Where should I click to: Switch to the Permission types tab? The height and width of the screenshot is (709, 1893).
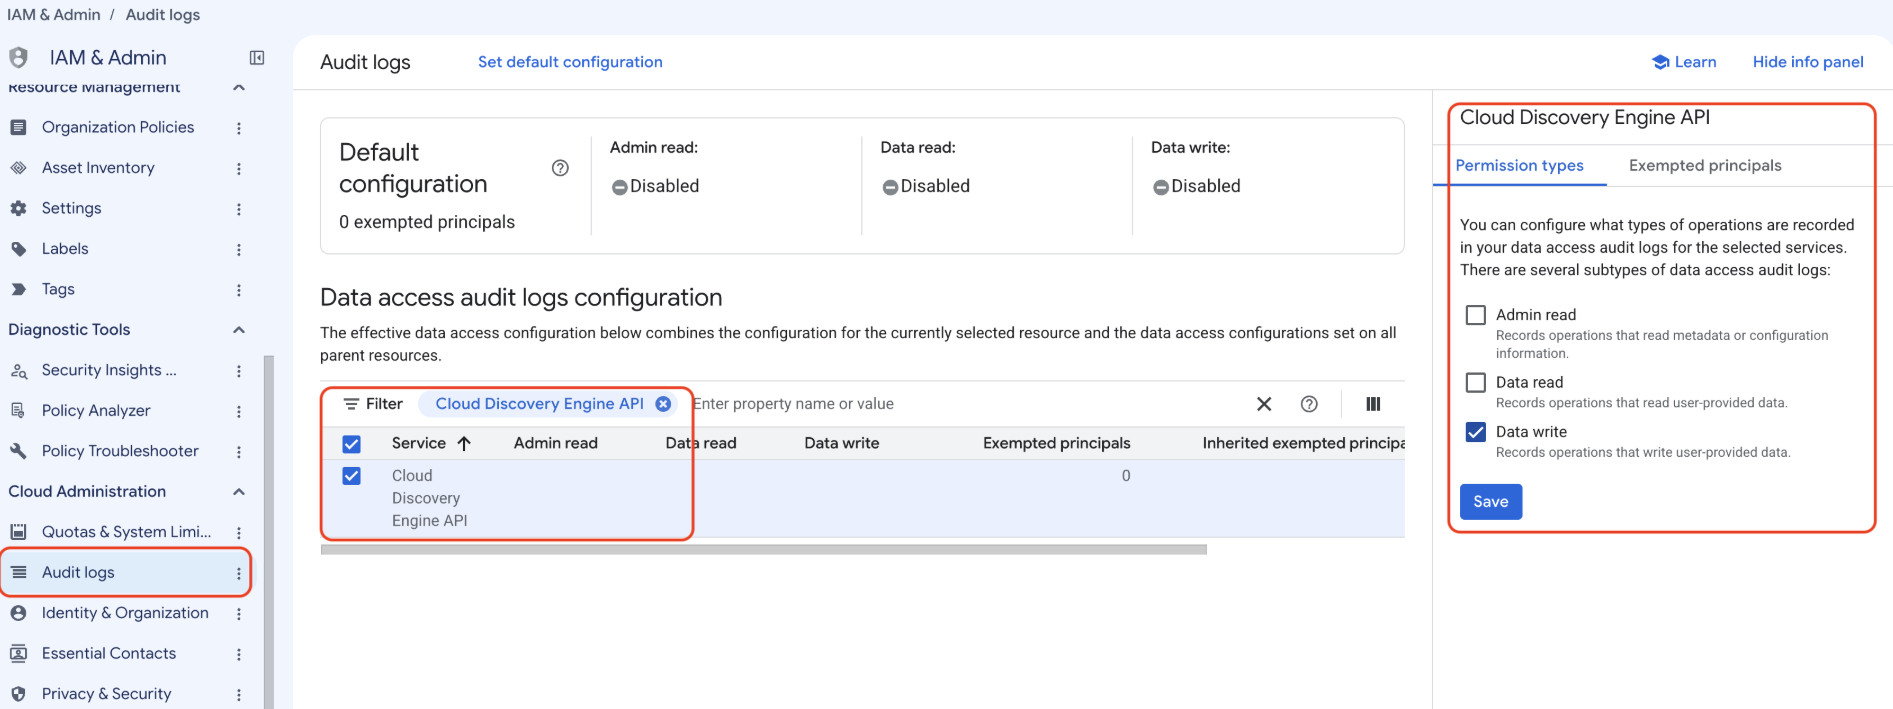point(1519,166)
